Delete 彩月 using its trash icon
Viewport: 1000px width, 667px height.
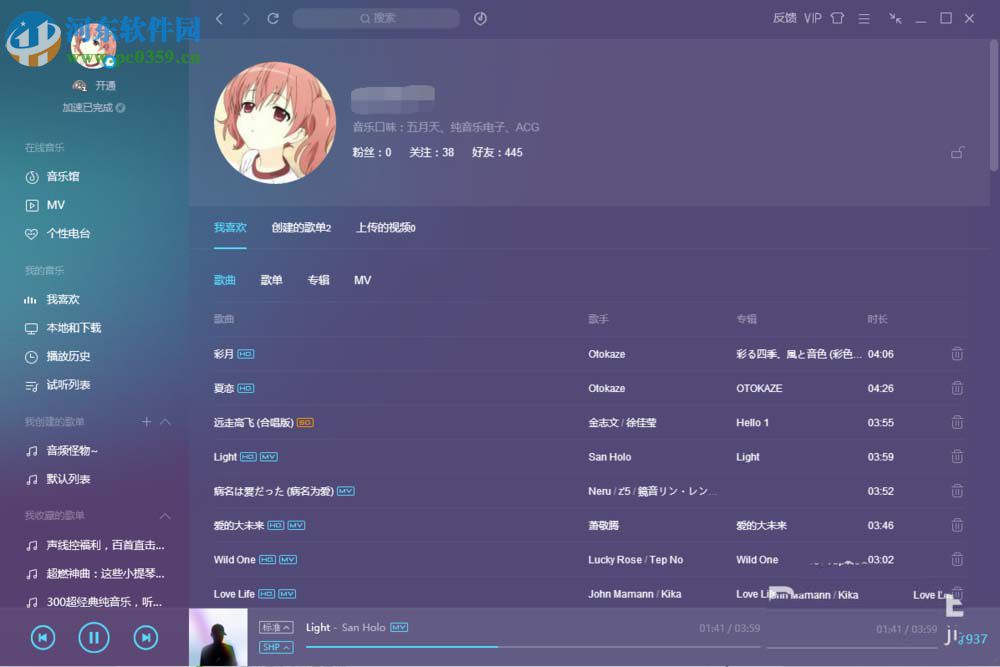coord(957,353)
